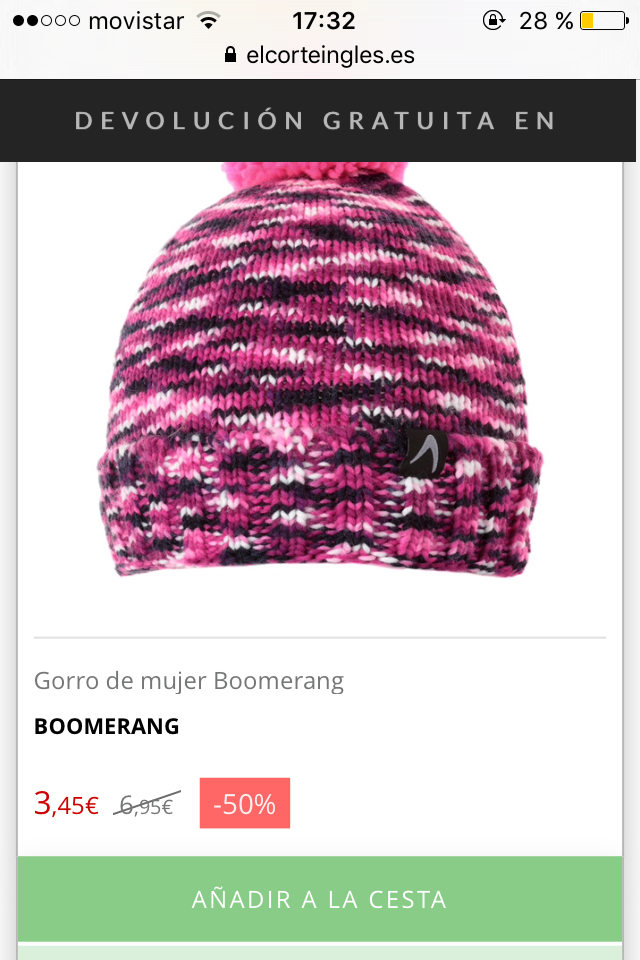Open the elcorteingles.es address bar
The height and width of the screenshot is (960, 640).
pos(320,55)
